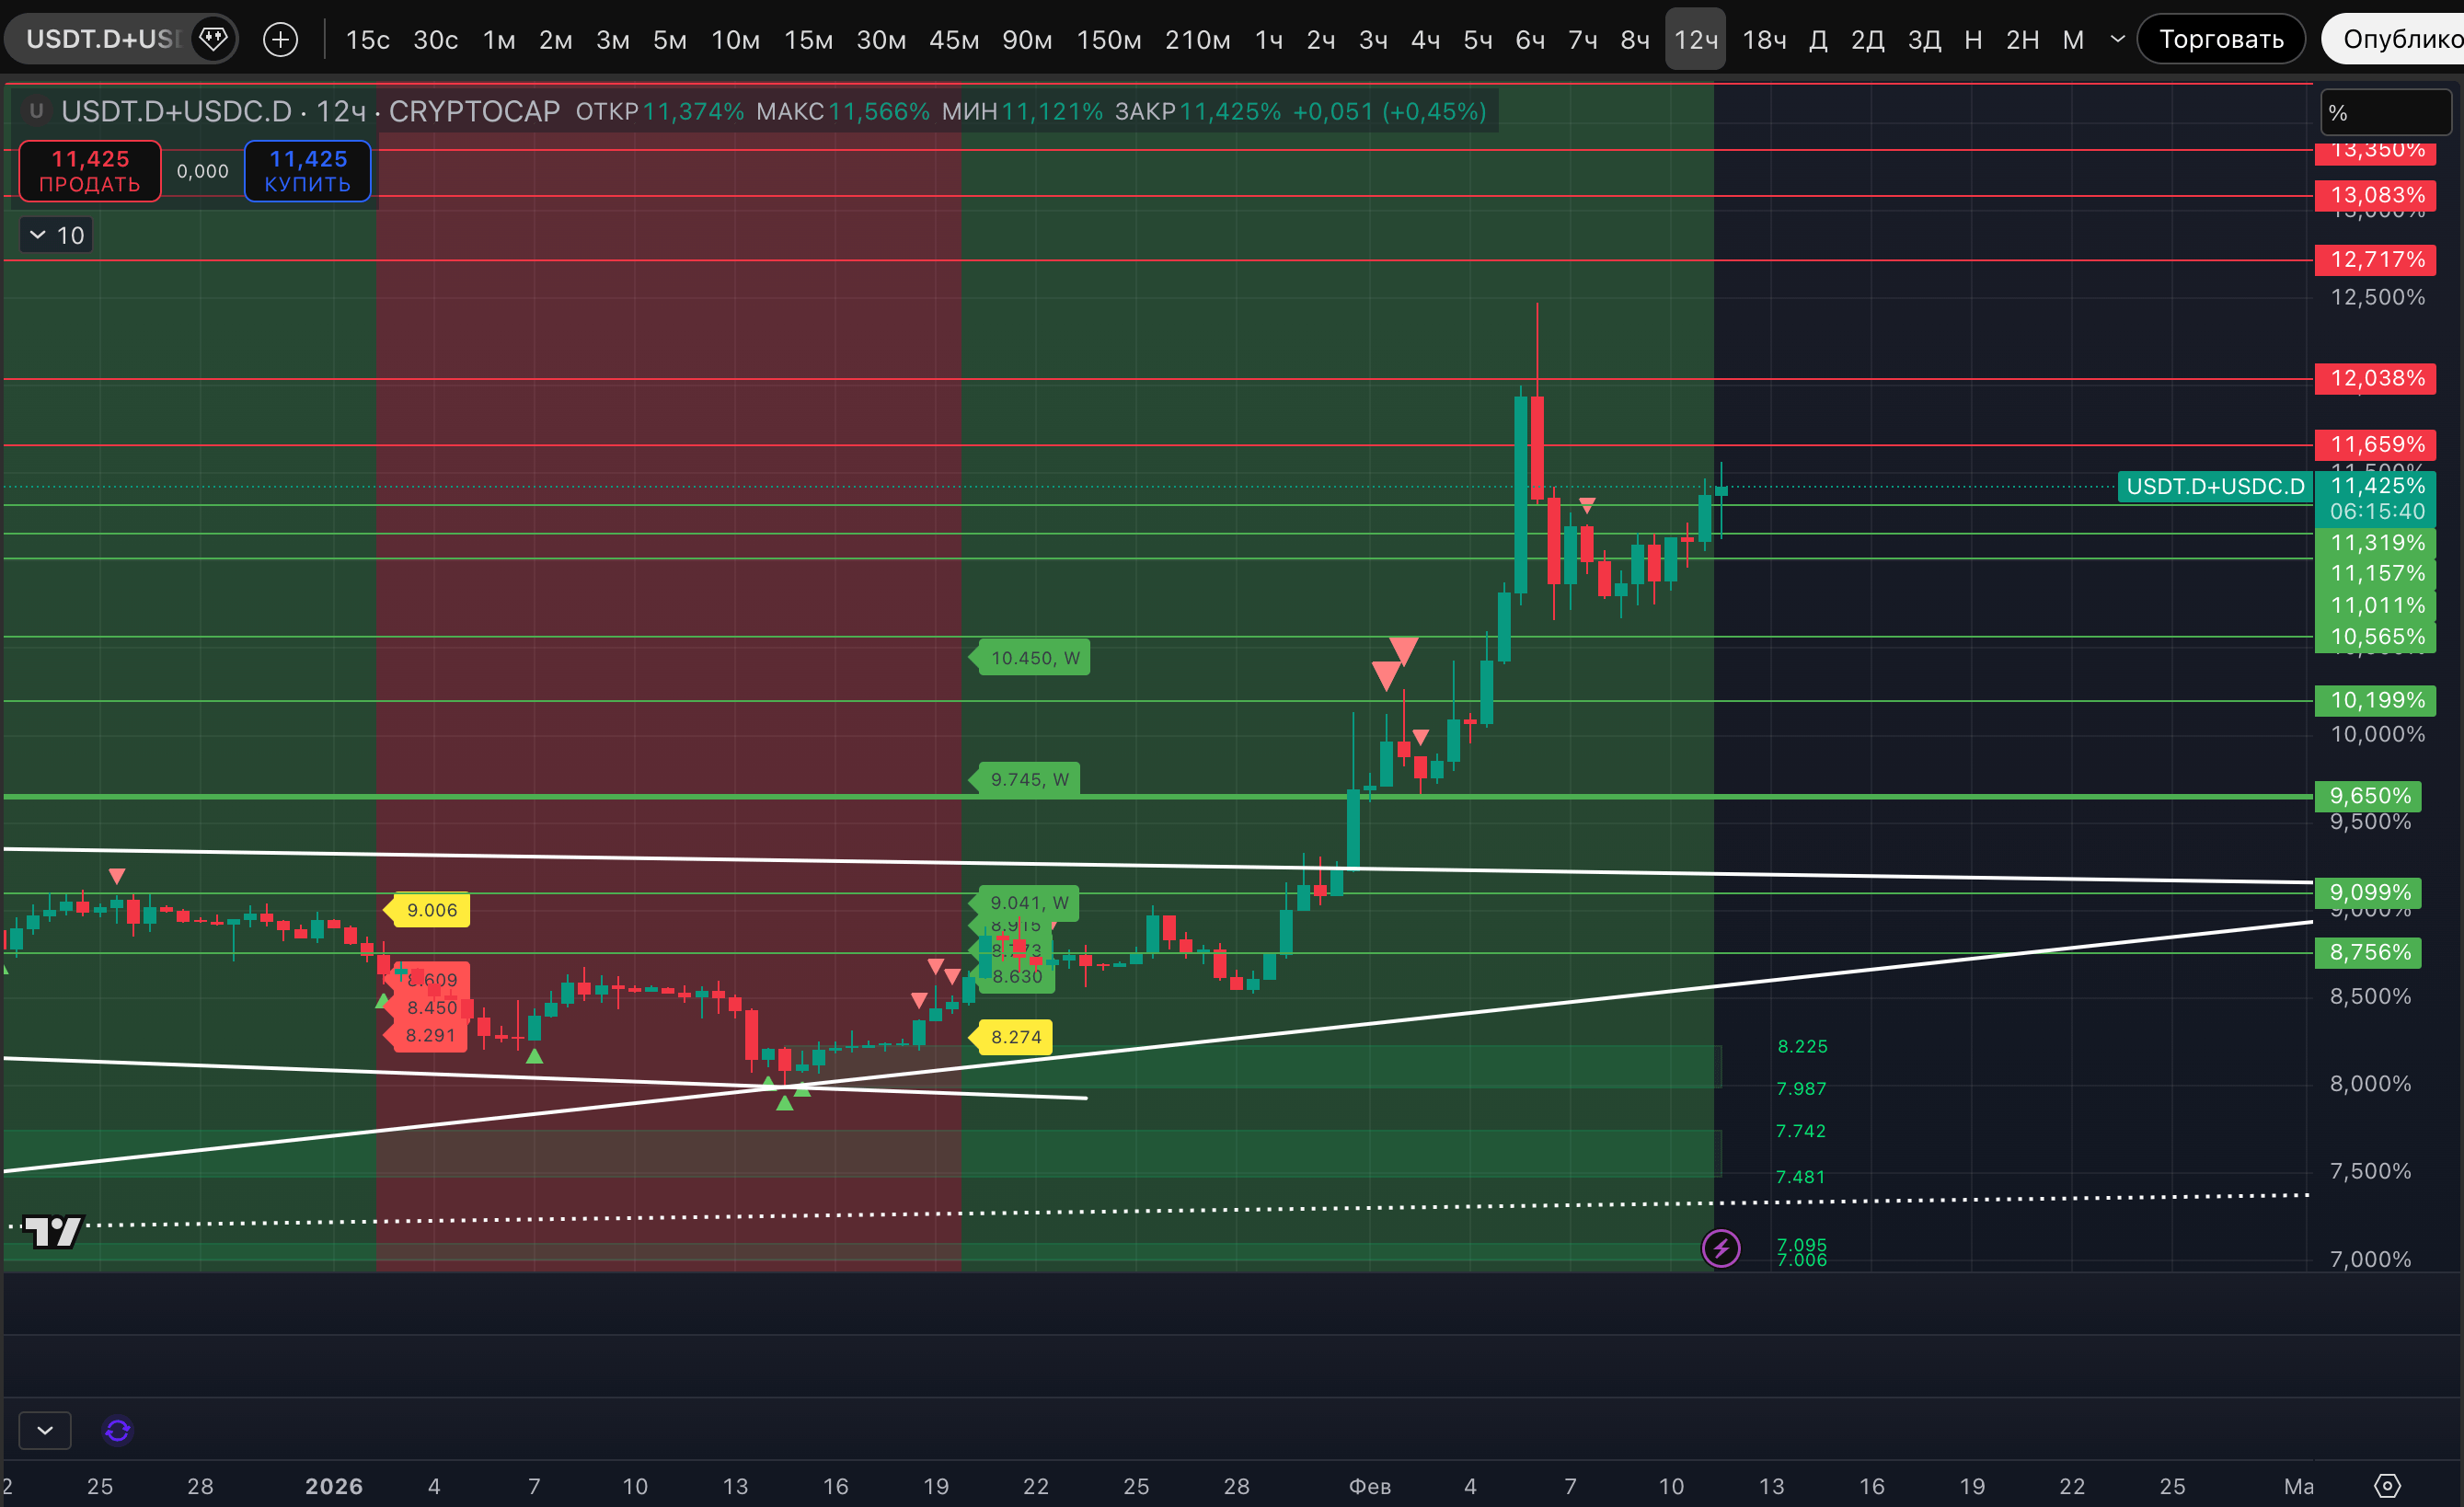Click the Торговать button
2464x1507 pixels.
coord(2220,40)
